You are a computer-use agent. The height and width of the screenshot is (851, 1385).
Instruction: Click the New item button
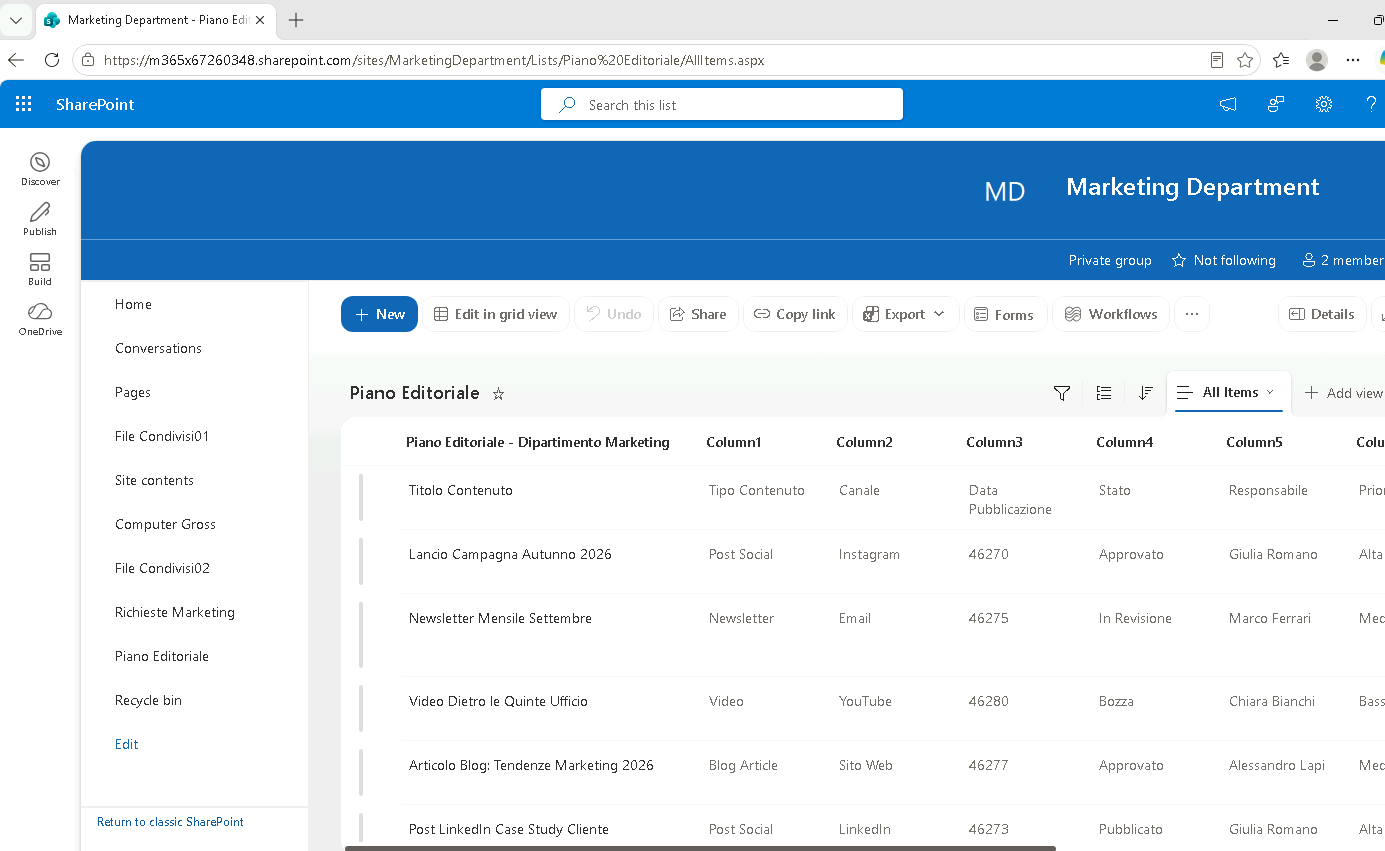point(379,314)
